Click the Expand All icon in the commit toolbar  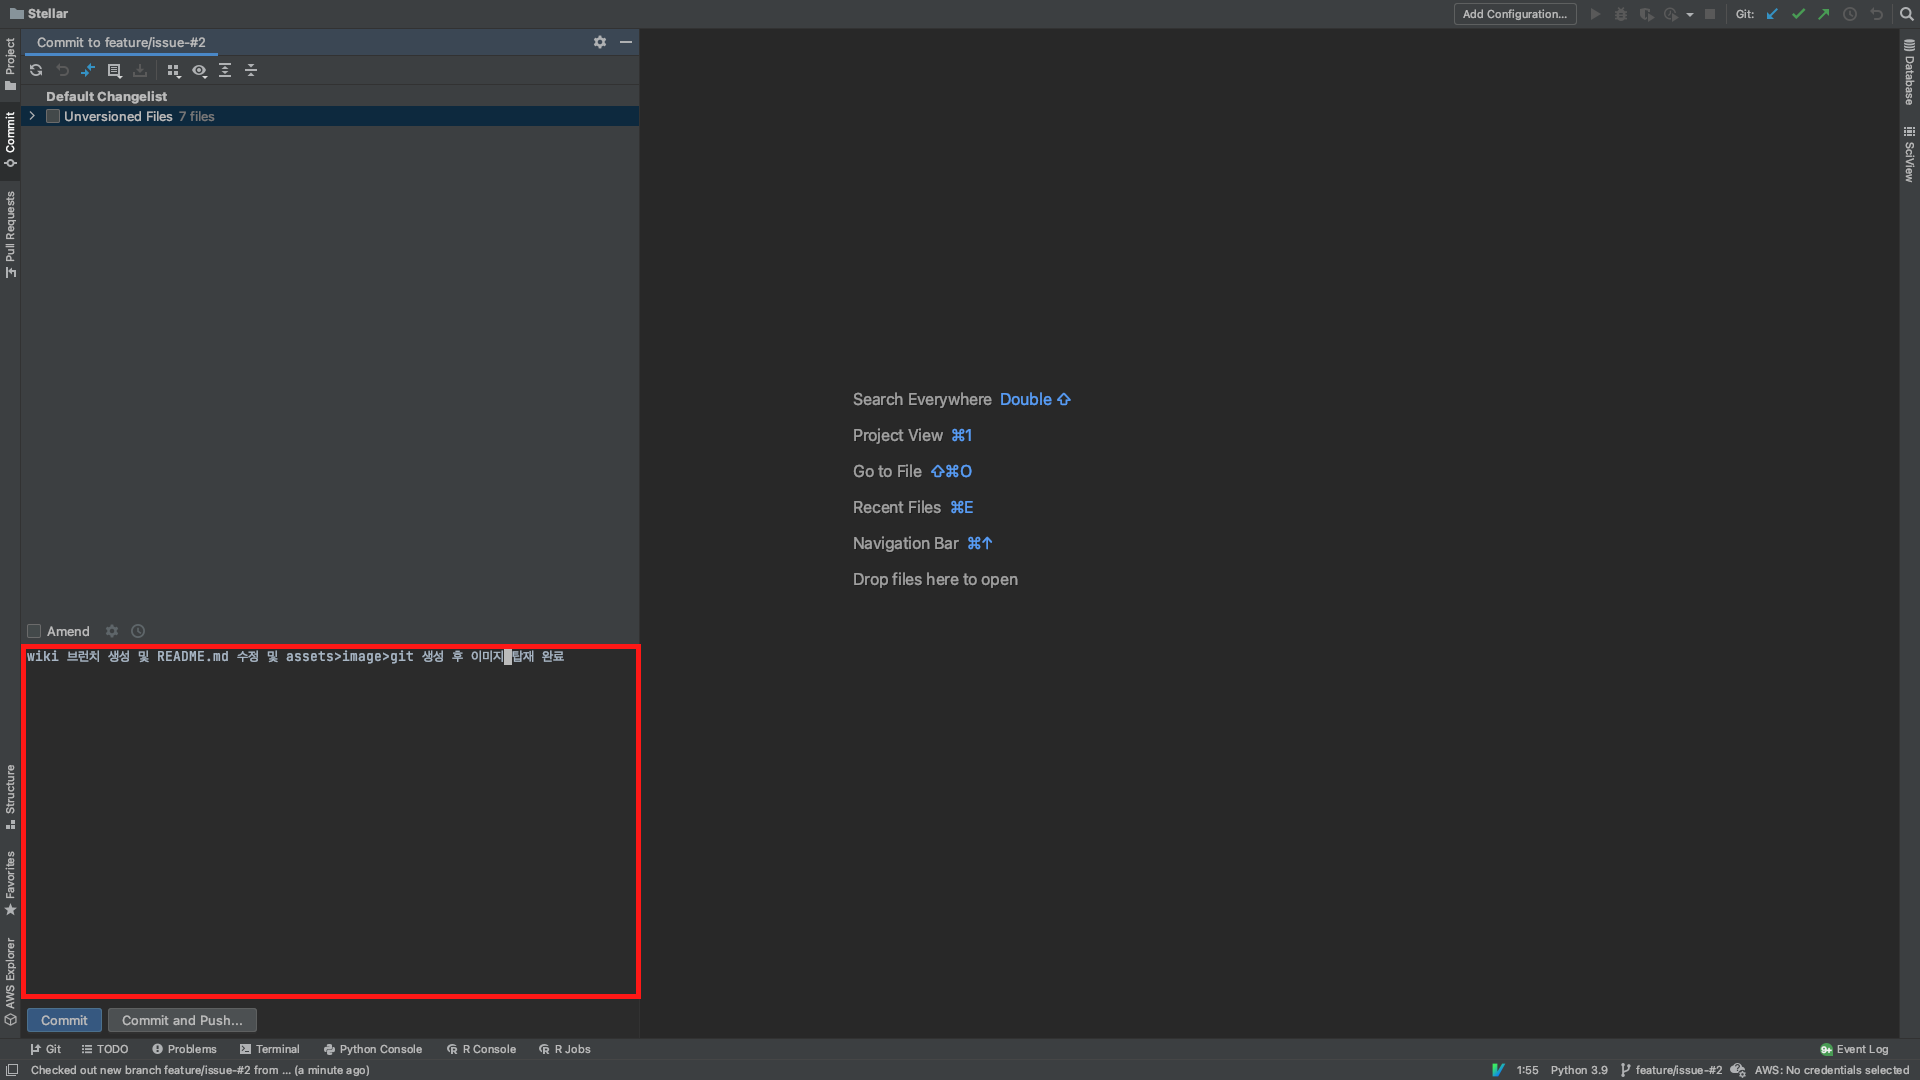click(x=225, y=71)
